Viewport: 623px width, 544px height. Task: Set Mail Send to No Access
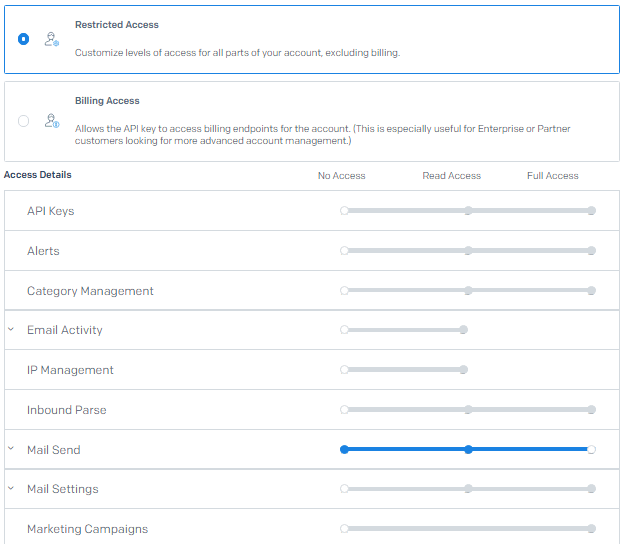click(x=344, y=449)
